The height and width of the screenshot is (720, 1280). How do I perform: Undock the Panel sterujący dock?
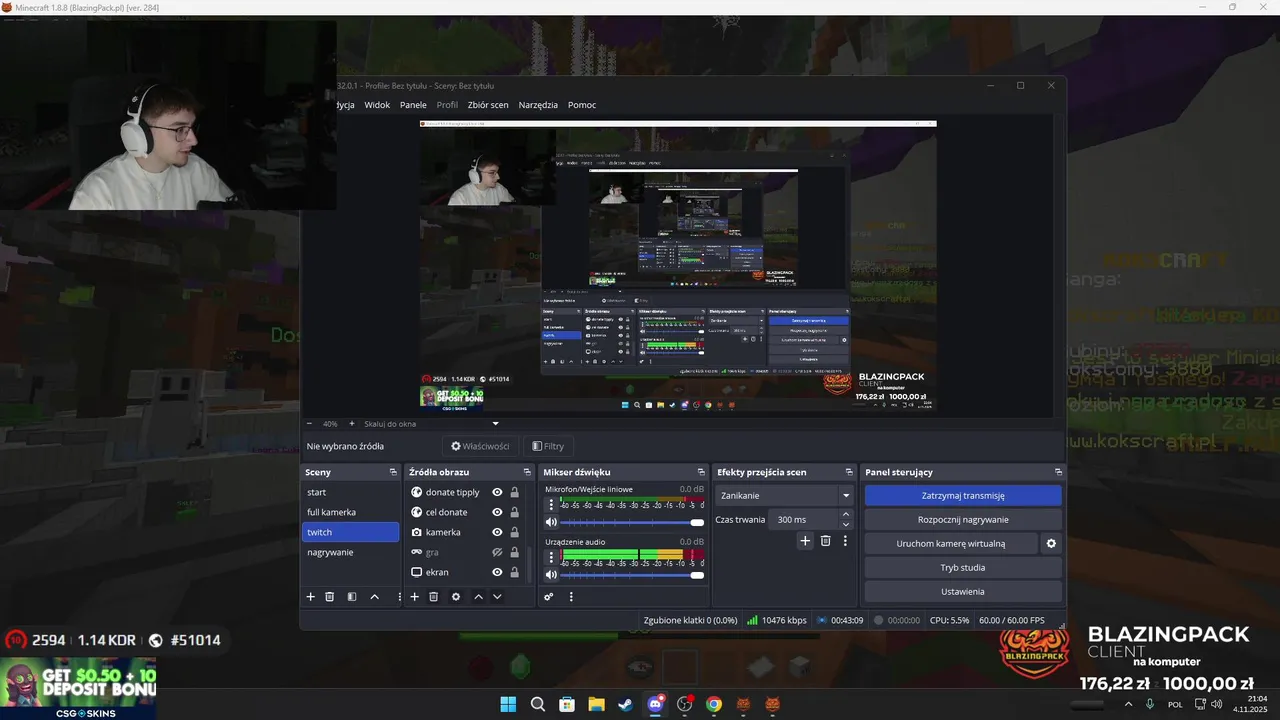[1058, 472]
